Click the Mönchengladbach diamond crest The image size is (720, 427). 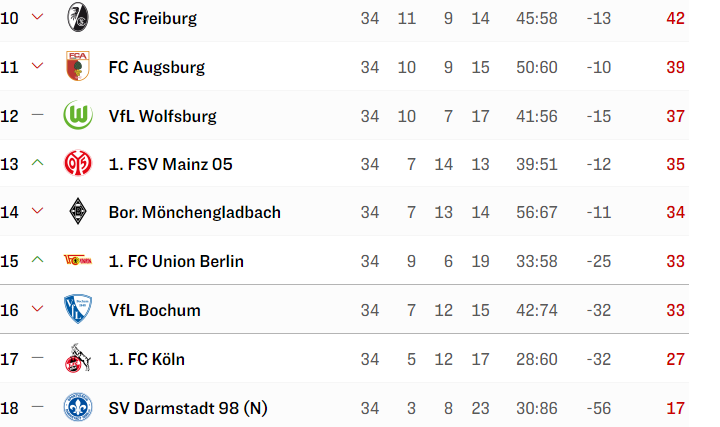point(78,212)
